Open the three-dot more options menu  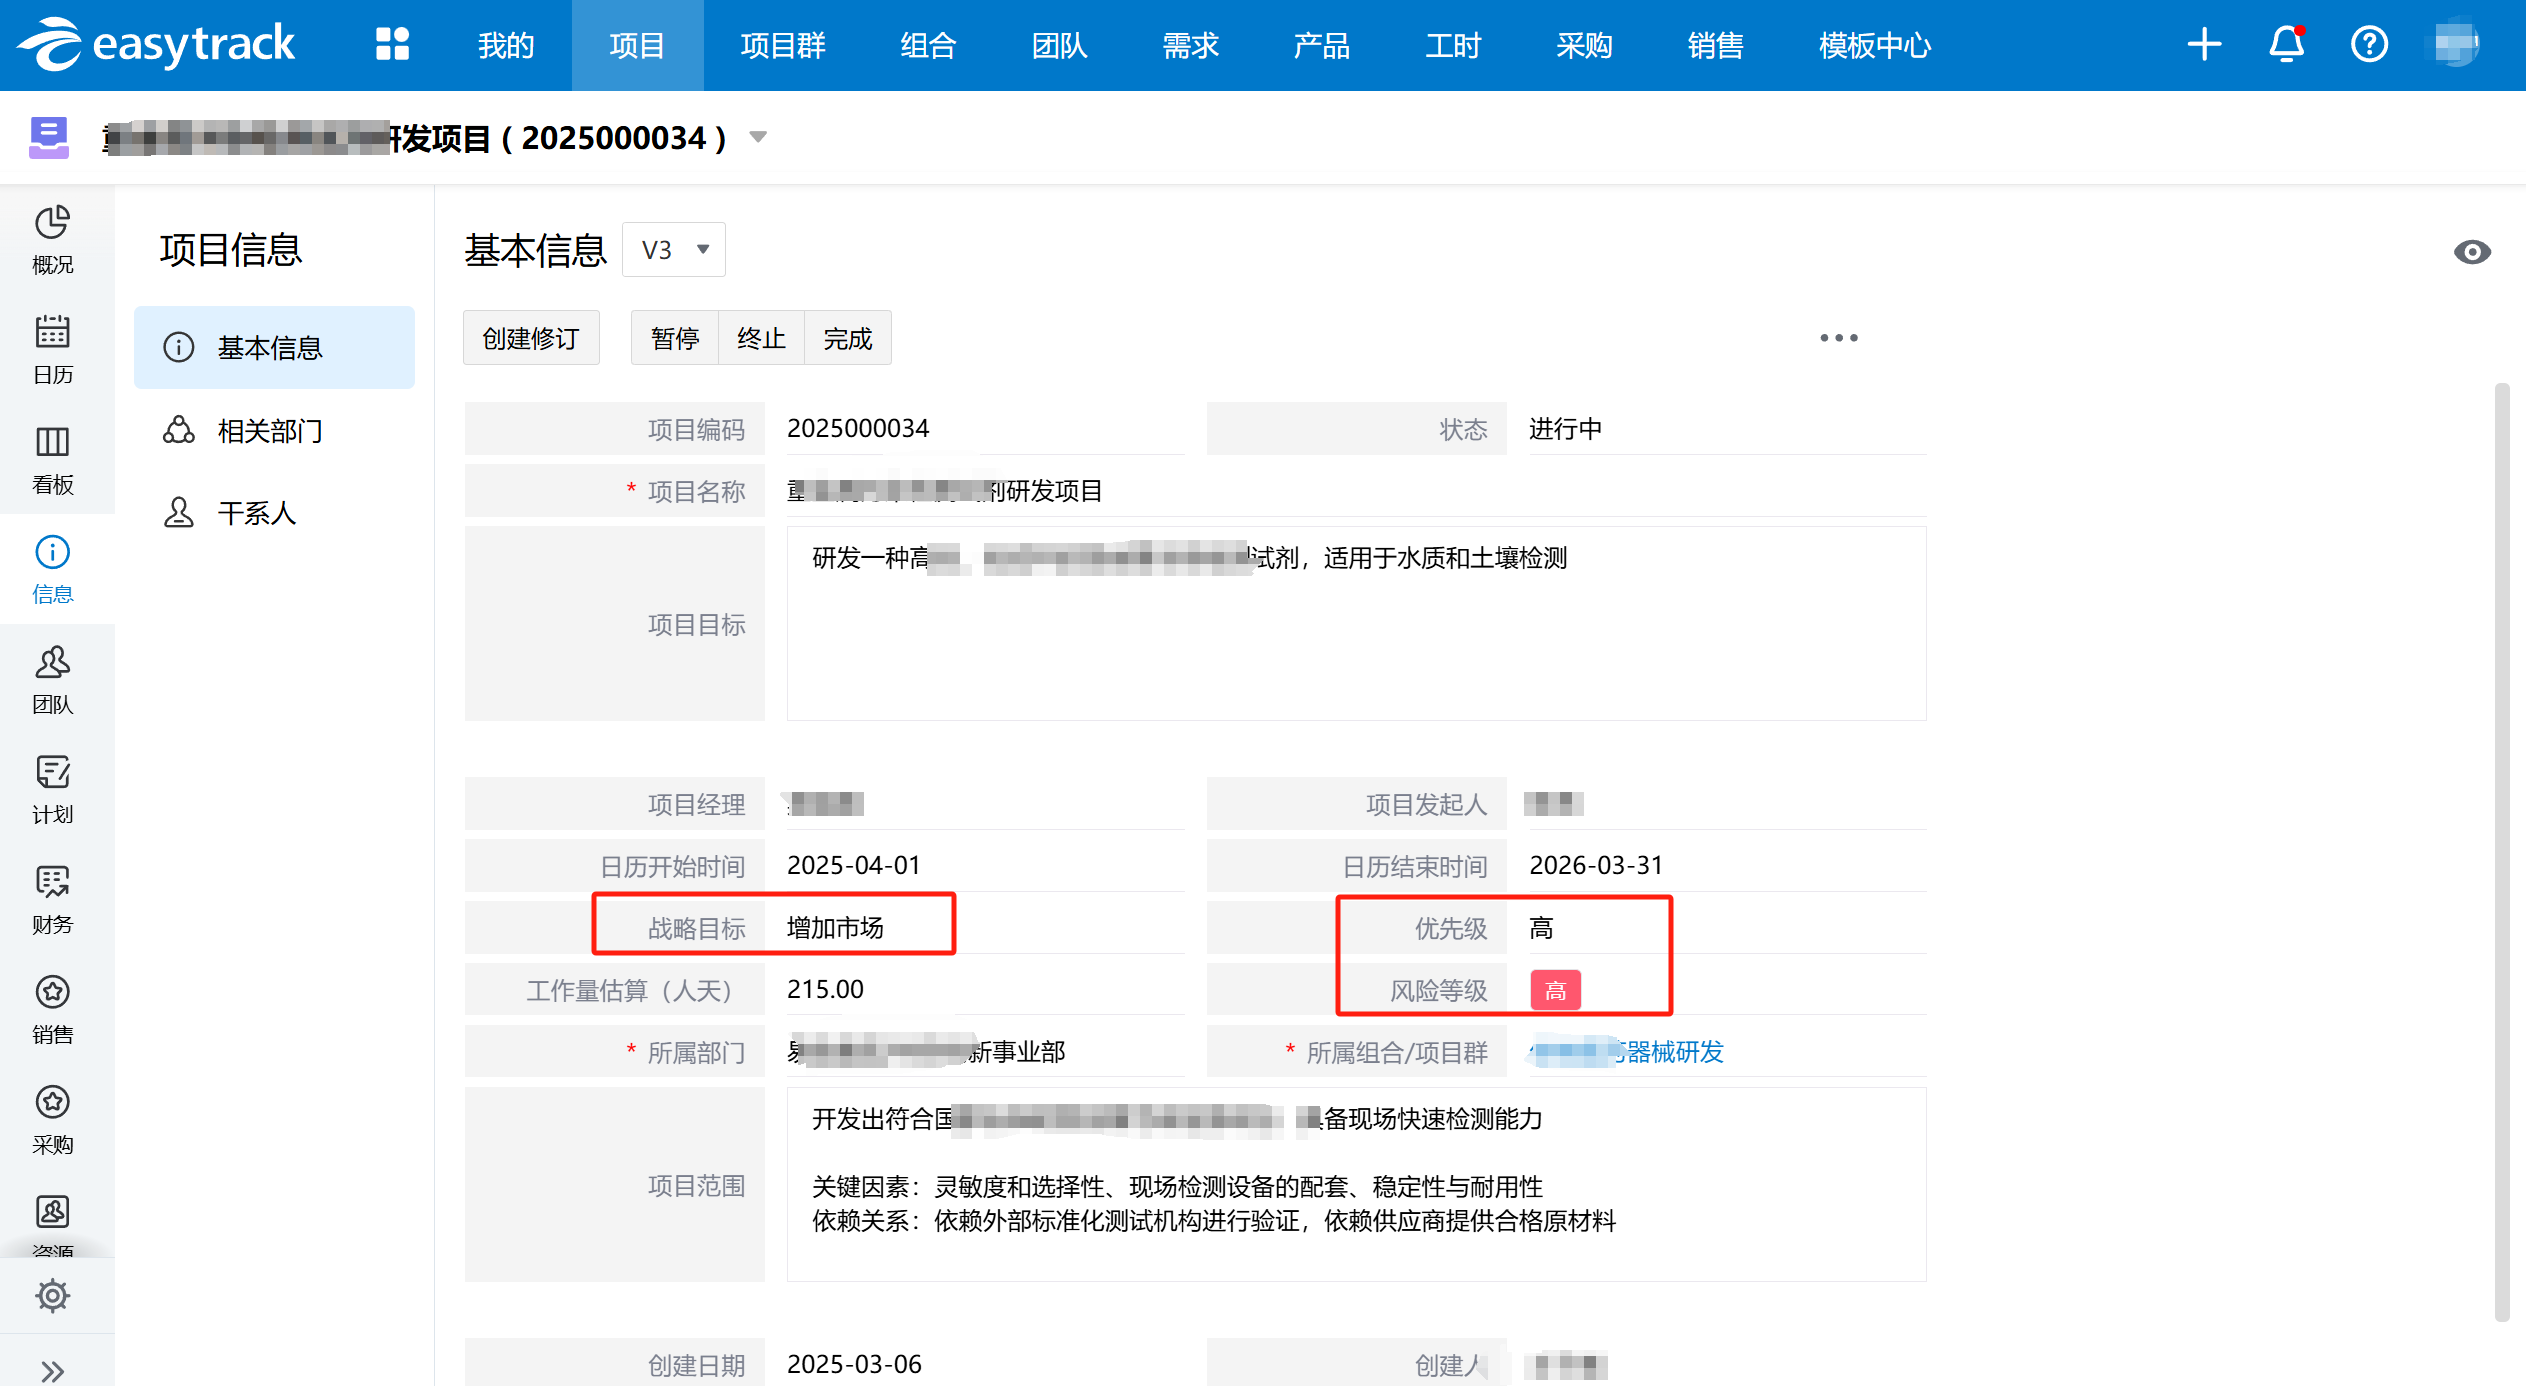click(x=1838, y=338)
